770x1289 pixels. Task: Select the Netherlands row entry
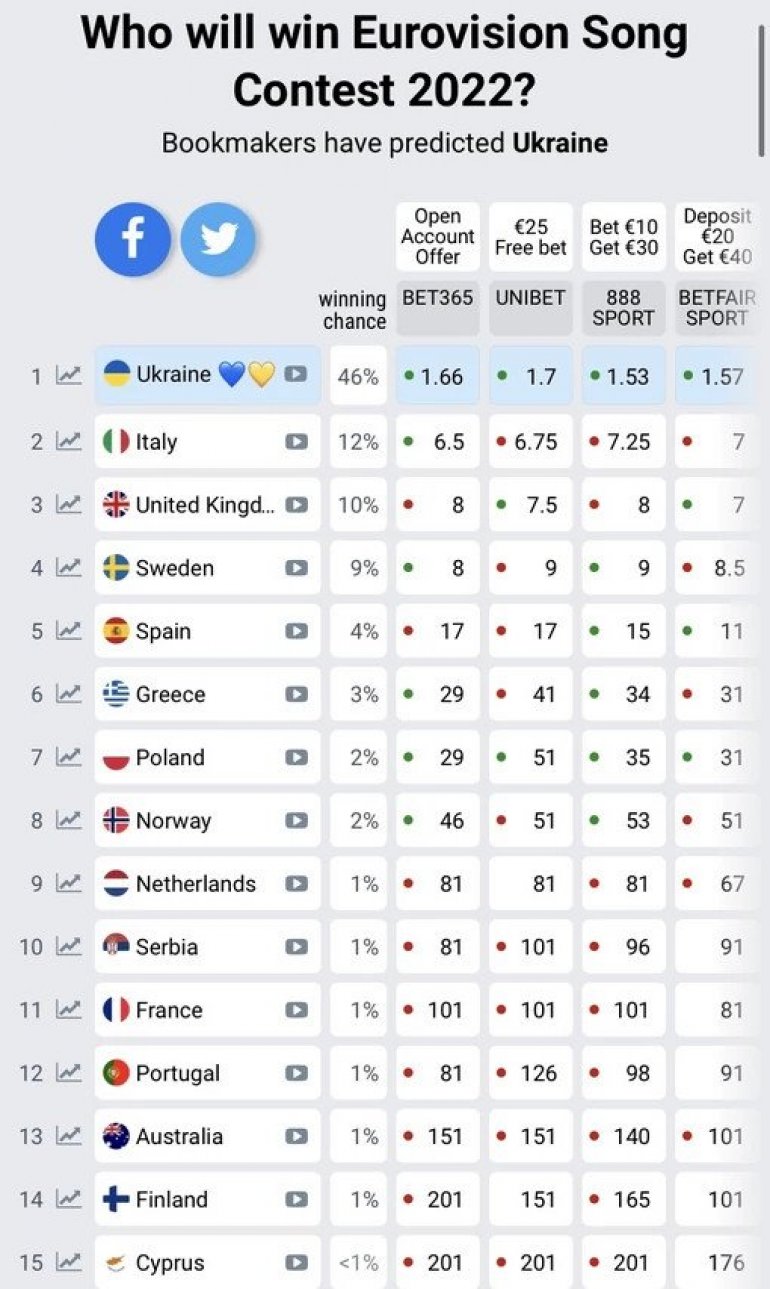pyautogui.click(x=207, y=884)
